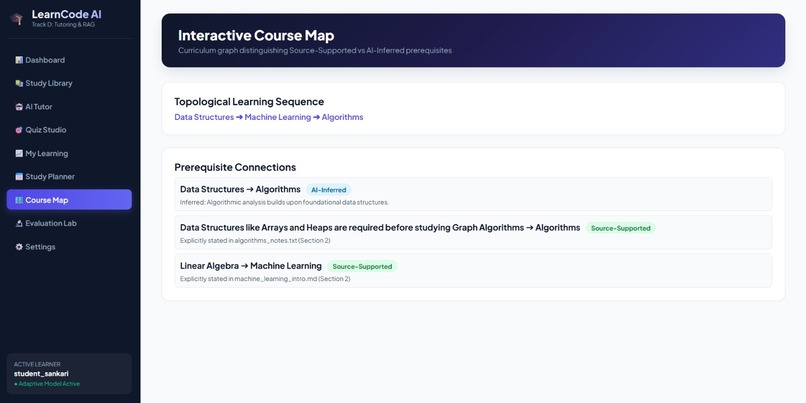Select the Arrays and Heaps prerequisite connection
Screen dimensions: 806x403
473,233
